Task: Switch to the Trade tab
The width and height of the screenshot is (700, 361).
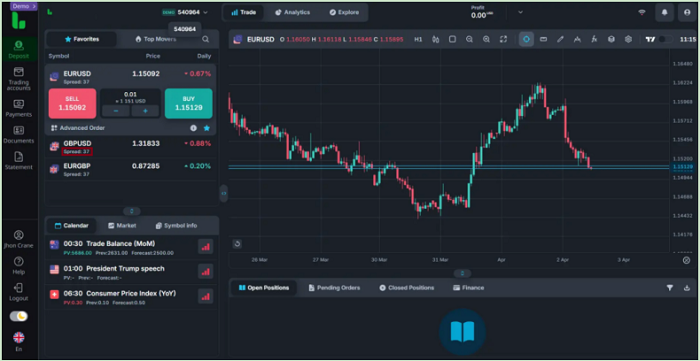Action: [243, 12]
